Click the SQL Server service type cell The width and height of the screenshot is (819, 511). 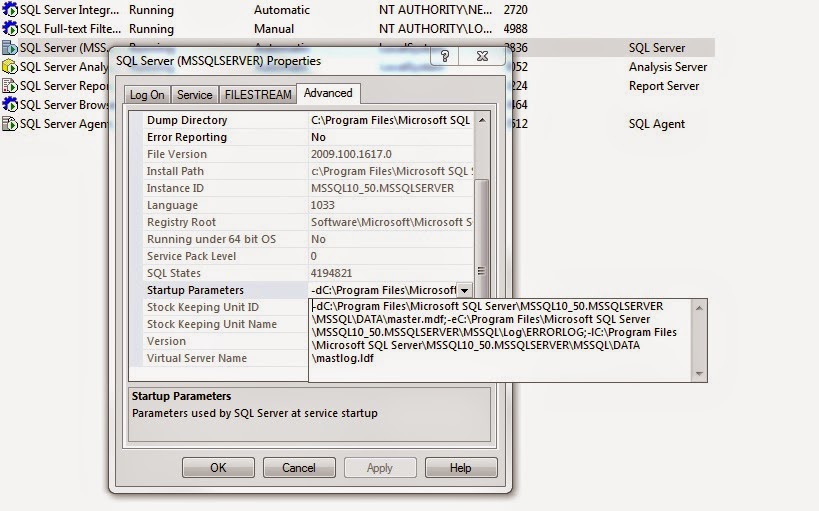pos(657,48)
